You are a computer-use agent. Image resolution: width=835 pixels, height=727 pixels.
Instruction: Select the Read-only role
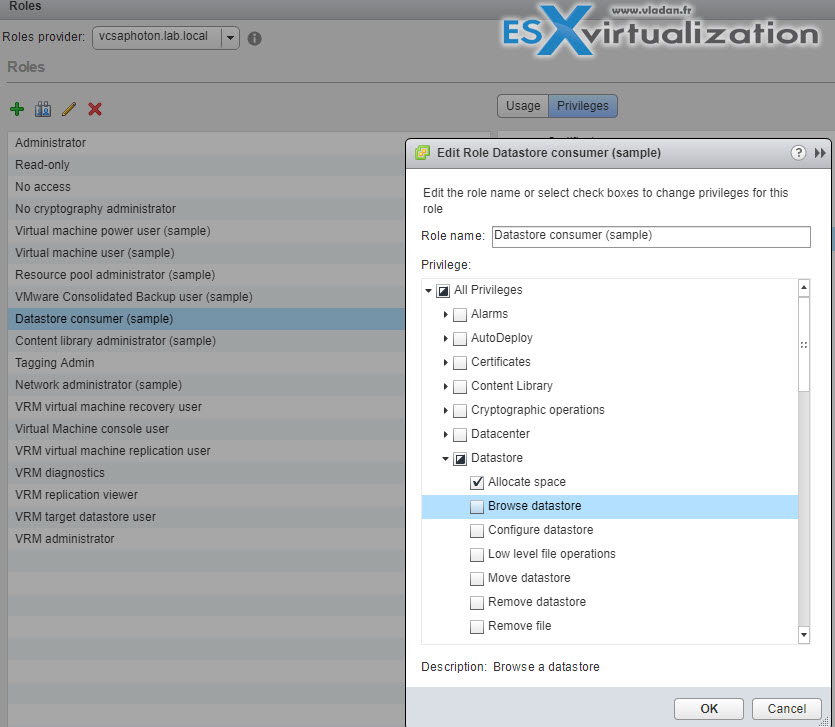point(207,165)
